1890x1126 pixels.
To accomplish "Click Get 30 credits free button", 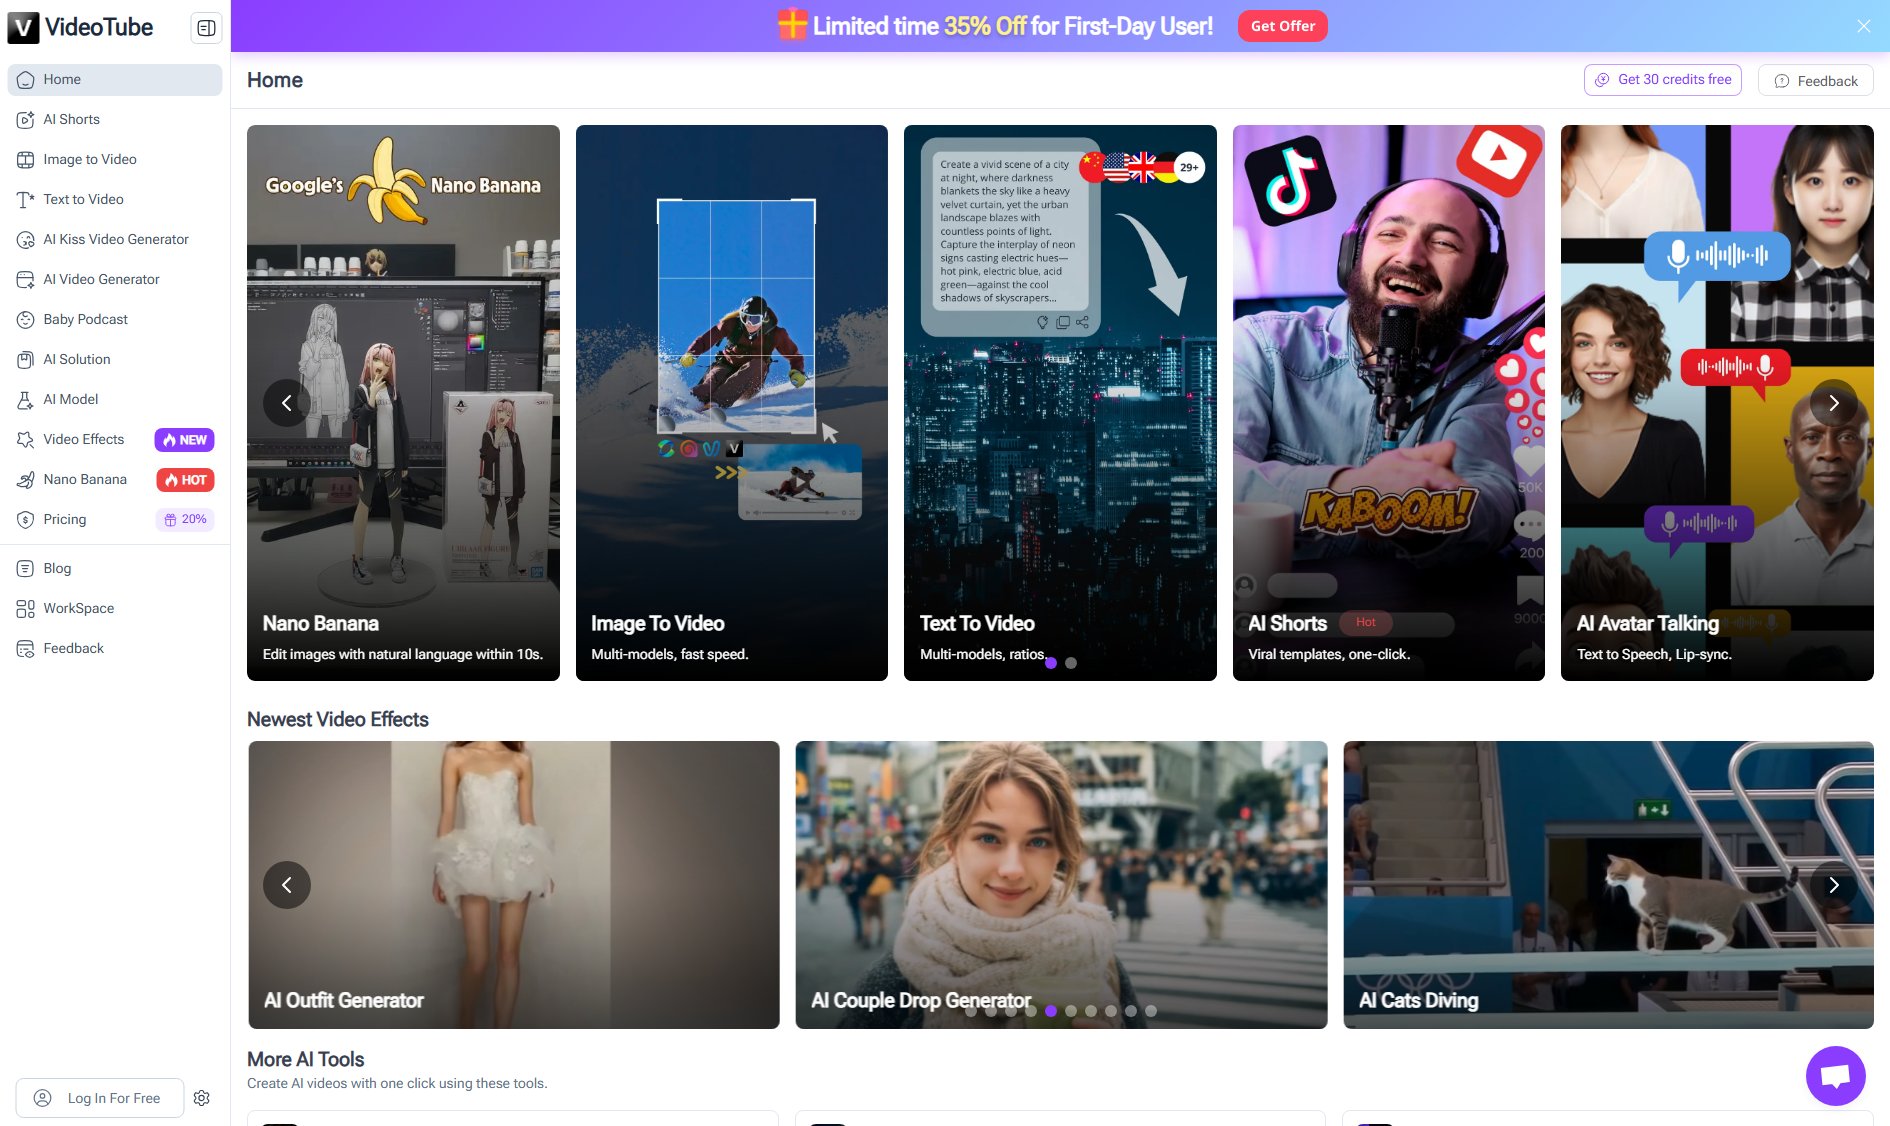I will 1663,80.
